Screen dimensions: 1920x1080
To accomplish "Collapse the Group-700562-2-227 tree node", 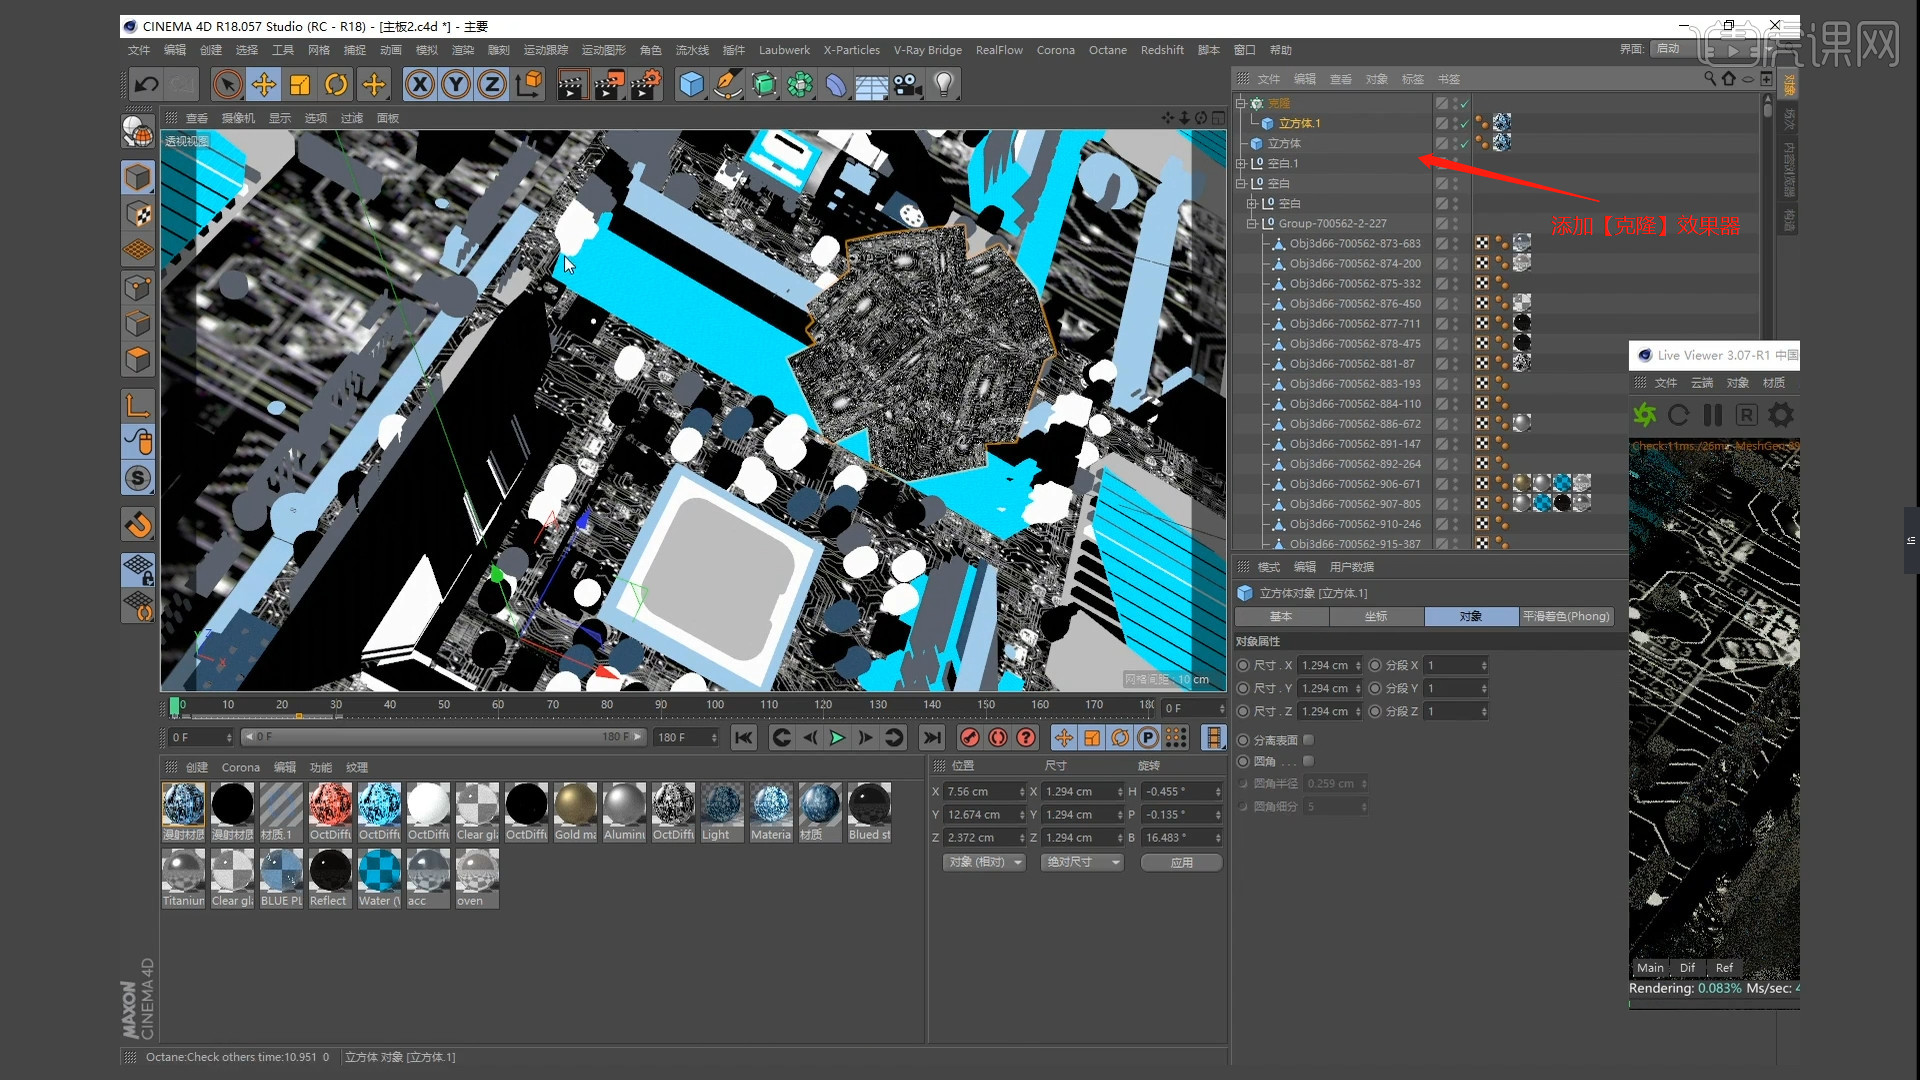I will (1251, 223).
